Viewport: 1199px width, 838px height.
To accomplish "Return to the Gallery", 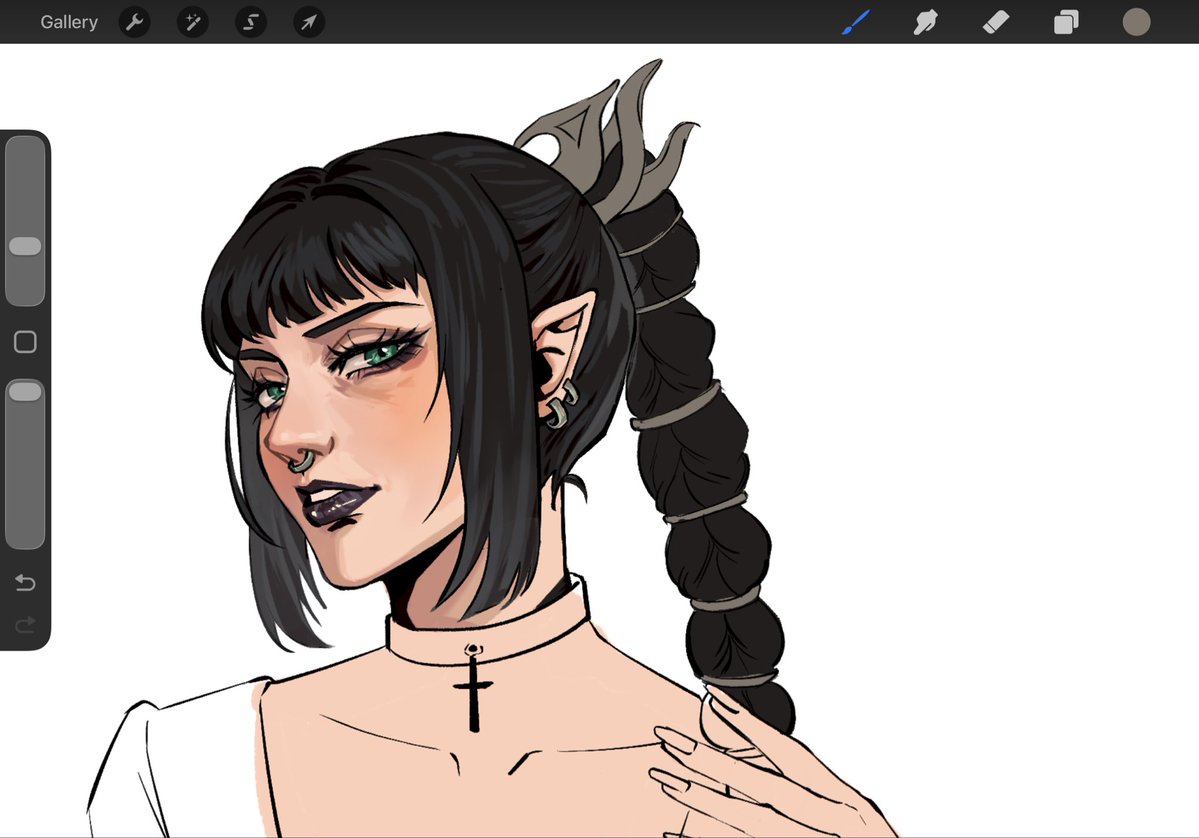I will pyautogui.click(x=69, y=22).
